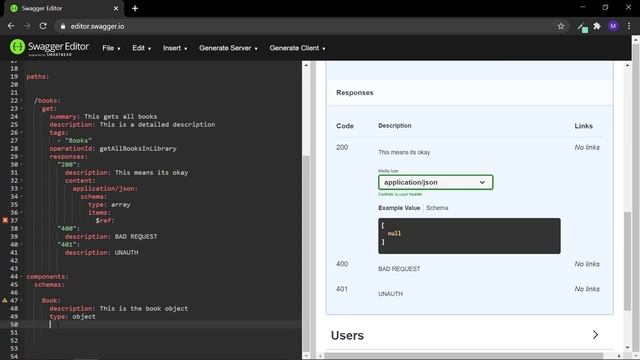Click the paths key on line 19
640x360 pixels.
(38, 76)
